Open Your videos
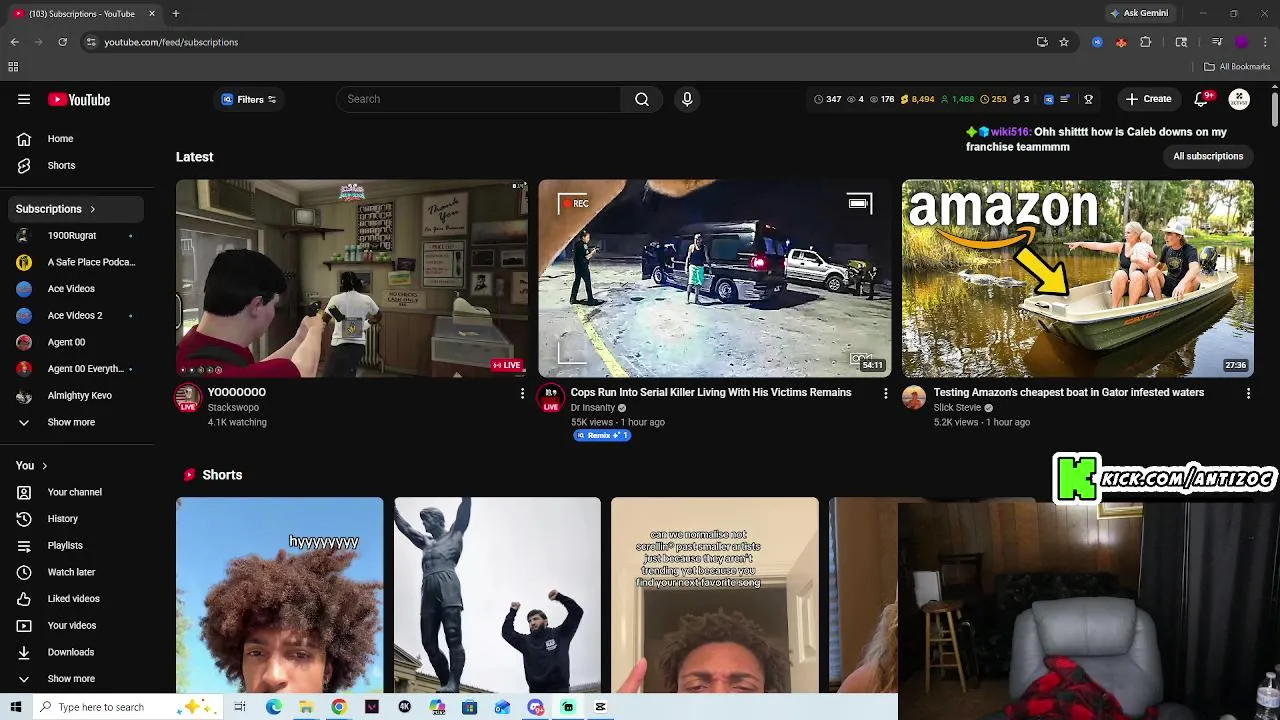This screenshot has width=1280, height=720. point(76,625)
